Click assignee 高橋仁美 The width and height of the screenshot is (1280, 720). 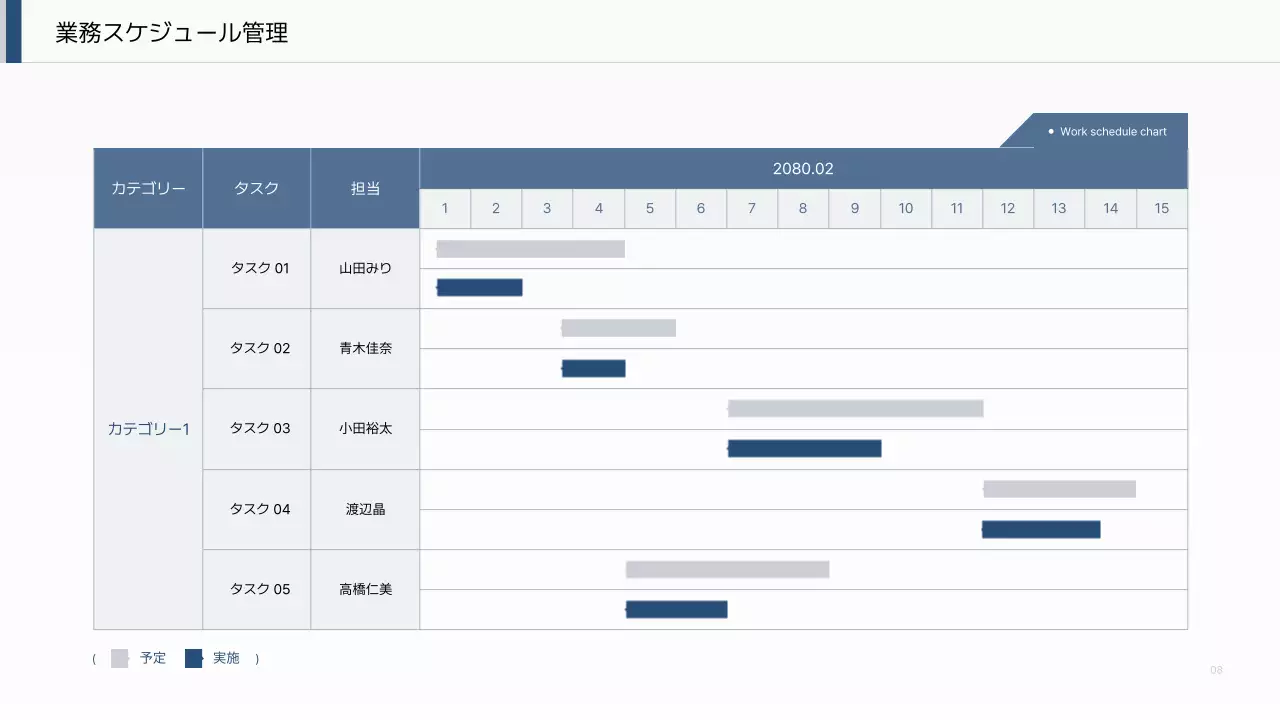coord(365,589)
